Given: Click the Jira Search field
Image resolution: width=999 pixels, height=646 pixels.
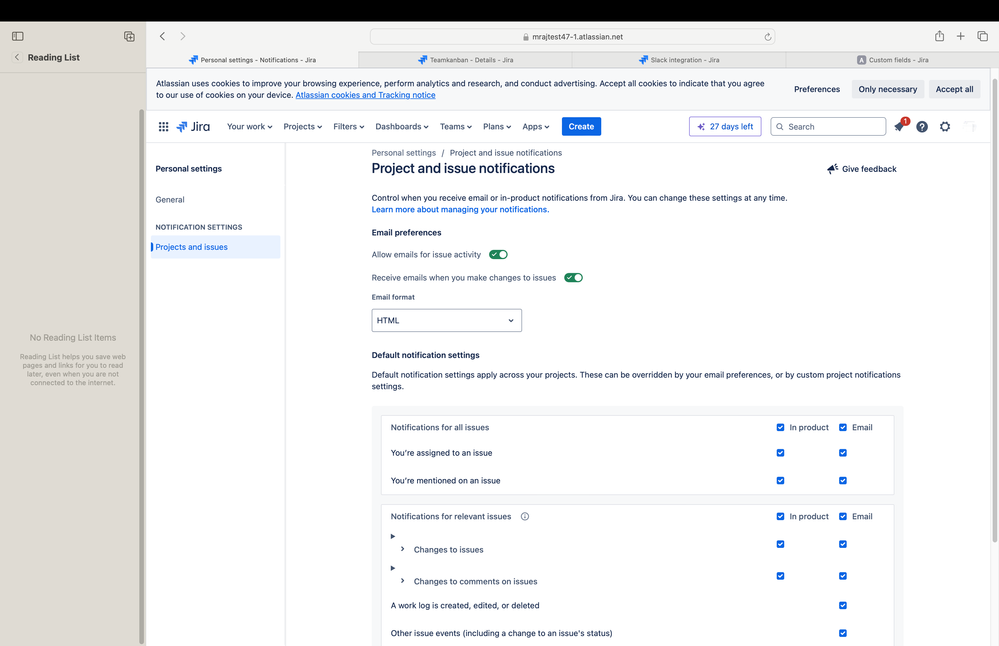Looking at the screenshot, I should pyautogui.click(x=828, y=127).
